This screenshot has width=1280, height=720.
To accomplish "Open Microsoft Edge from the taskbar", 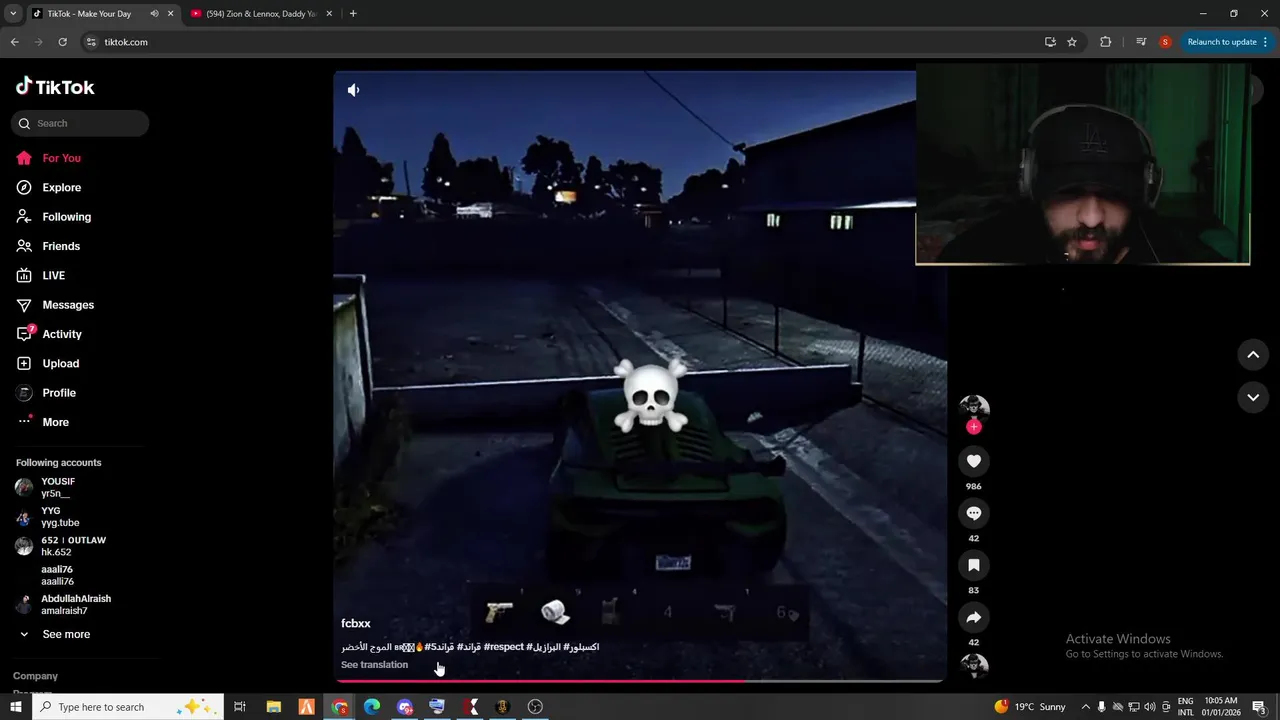I will (x=372, y=707).
